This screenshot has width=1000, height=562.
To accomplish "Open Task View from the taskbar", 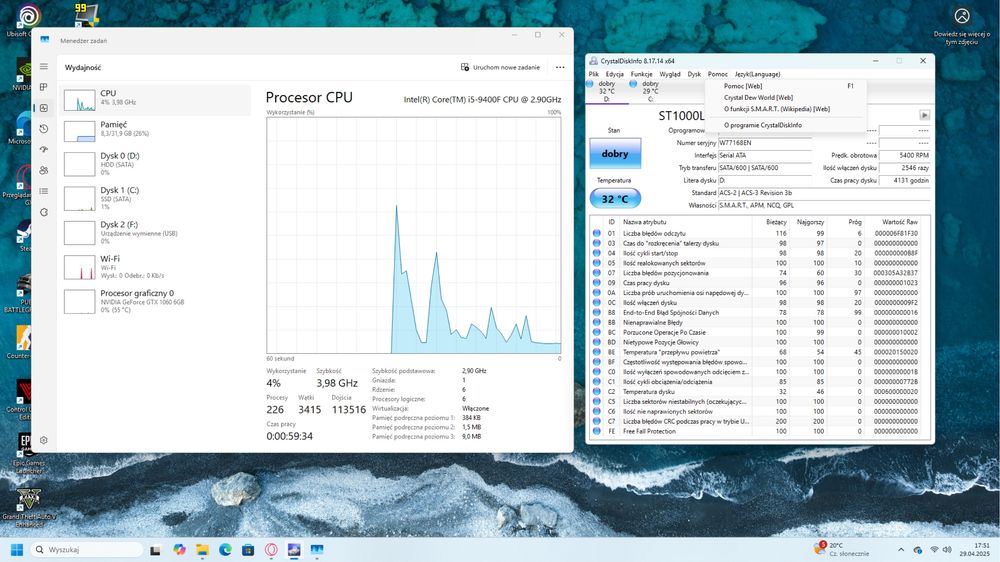I will [155, 550].
